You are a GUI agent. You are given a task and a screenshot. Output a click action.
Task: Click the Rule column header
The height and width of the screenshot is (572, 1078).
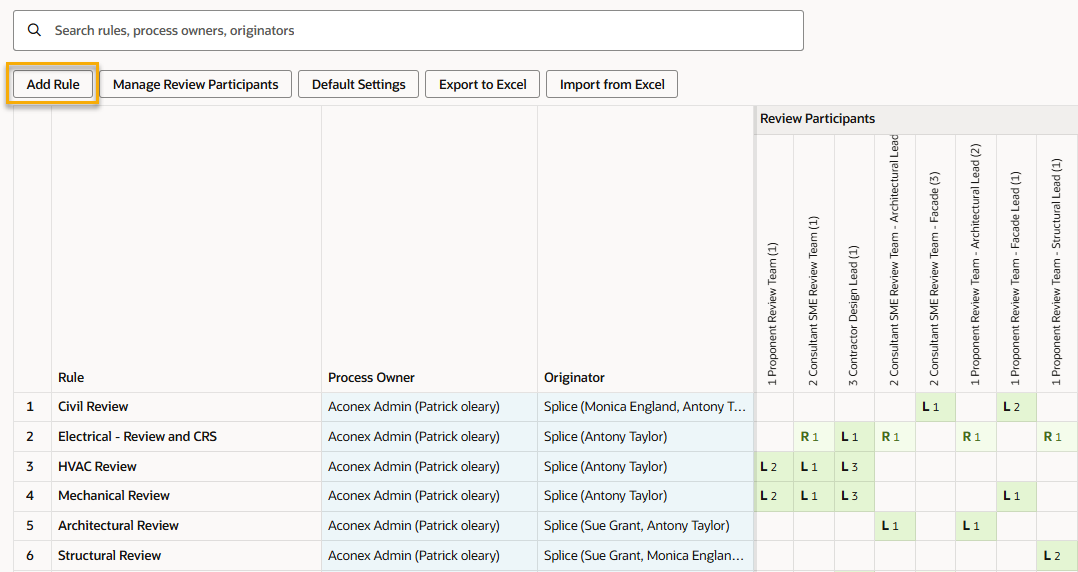(71, 377)
